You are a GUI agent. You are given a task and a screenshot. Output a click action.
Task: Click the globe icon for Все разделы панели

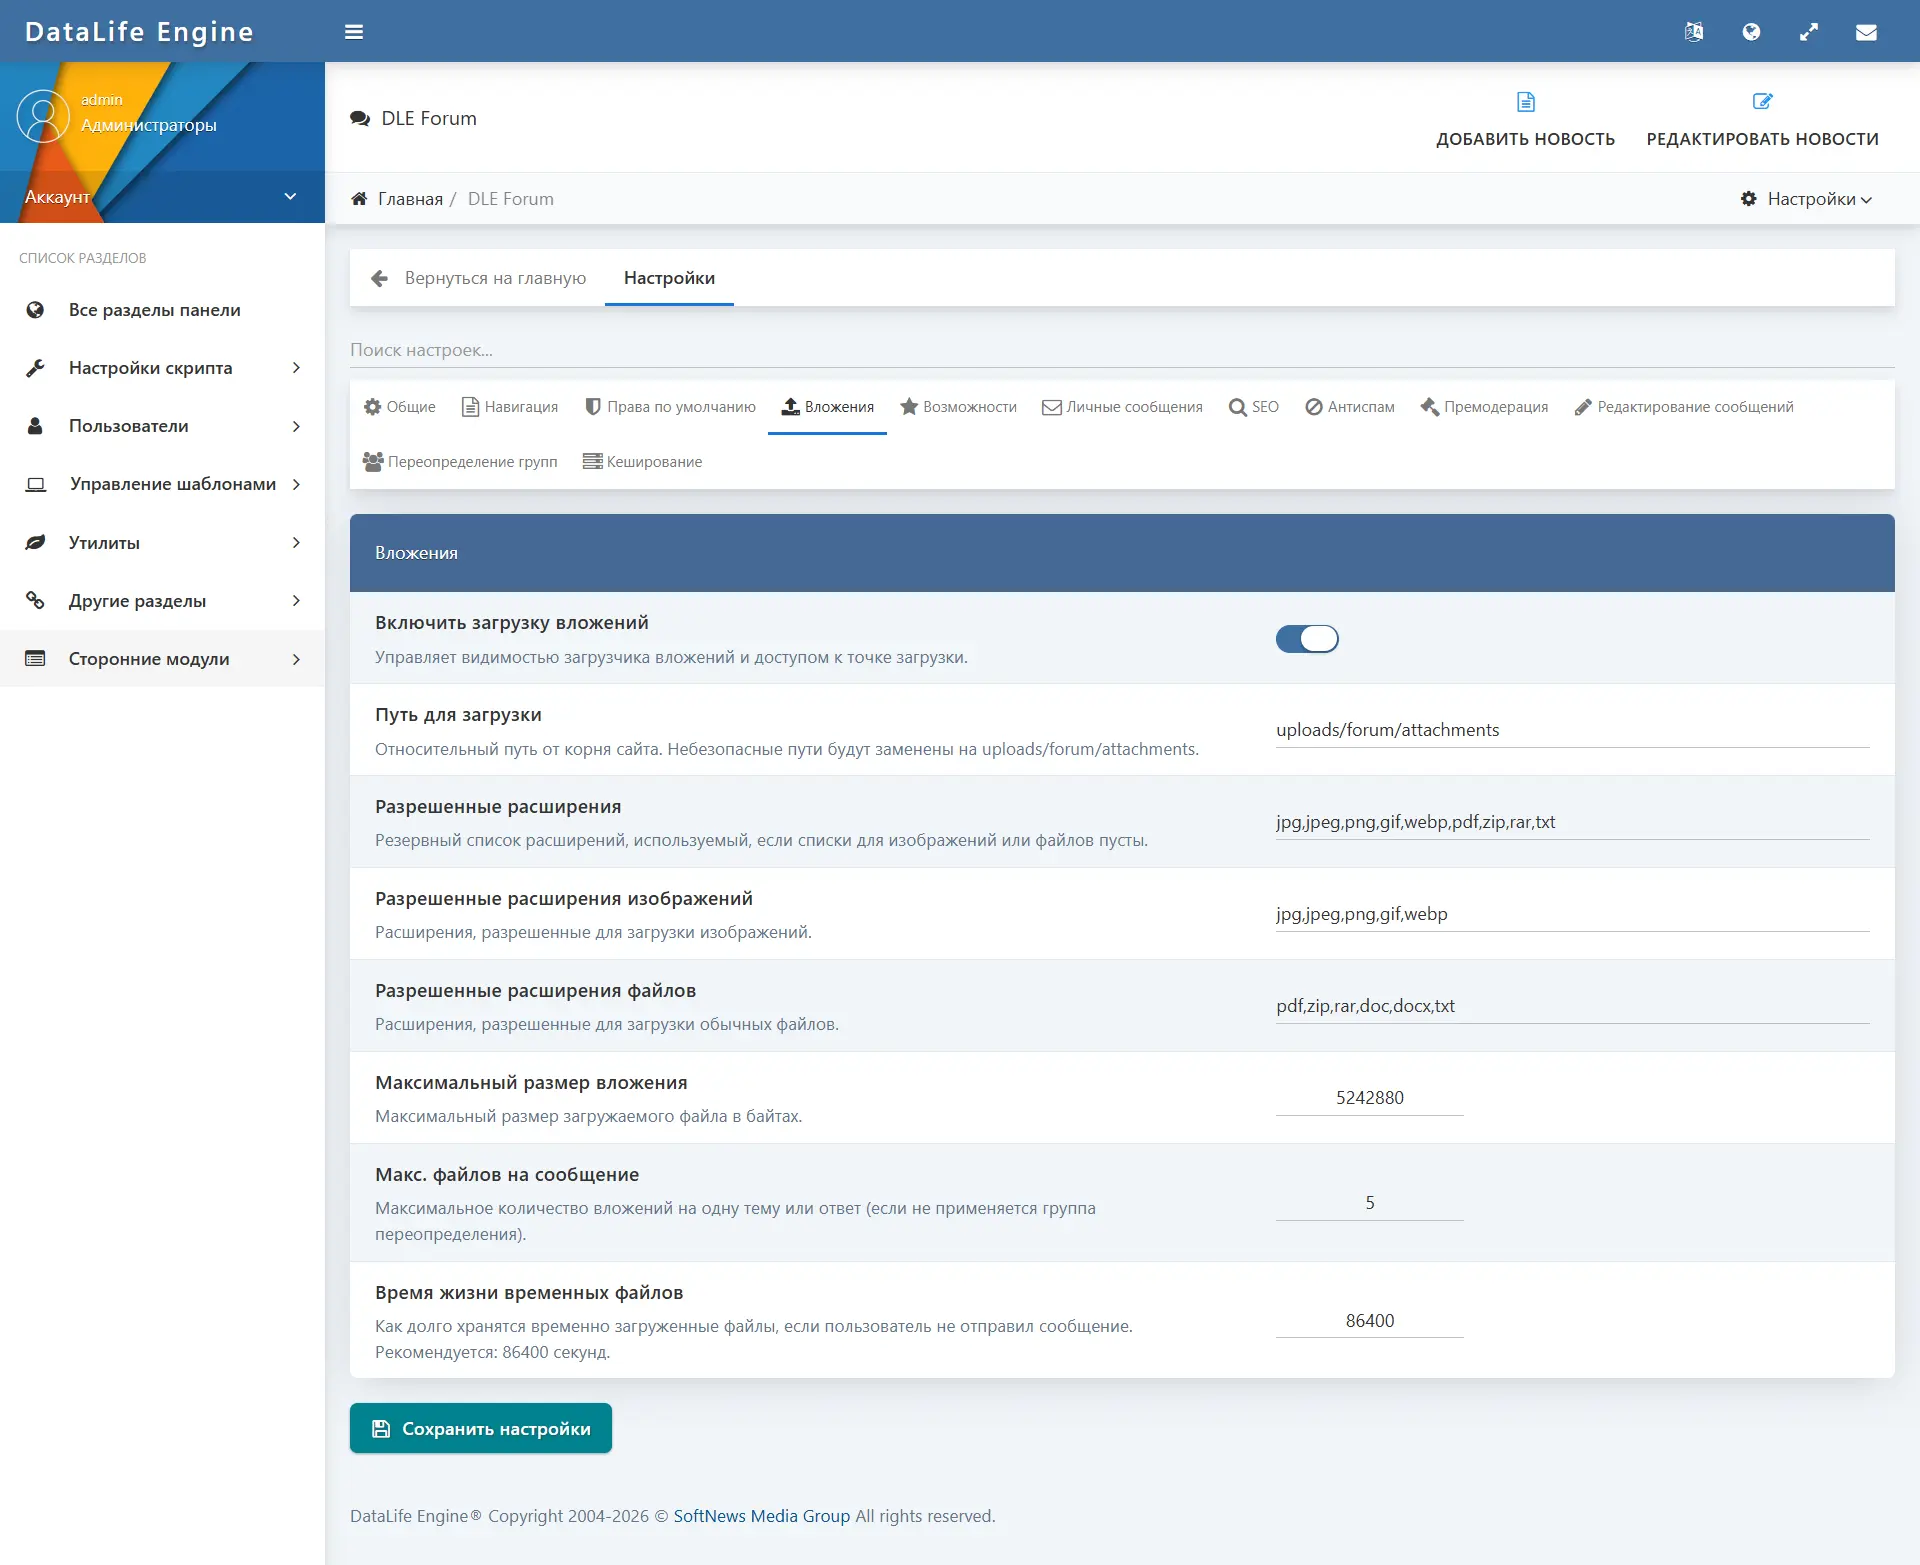pyautogui.click(x=35, y=310)
